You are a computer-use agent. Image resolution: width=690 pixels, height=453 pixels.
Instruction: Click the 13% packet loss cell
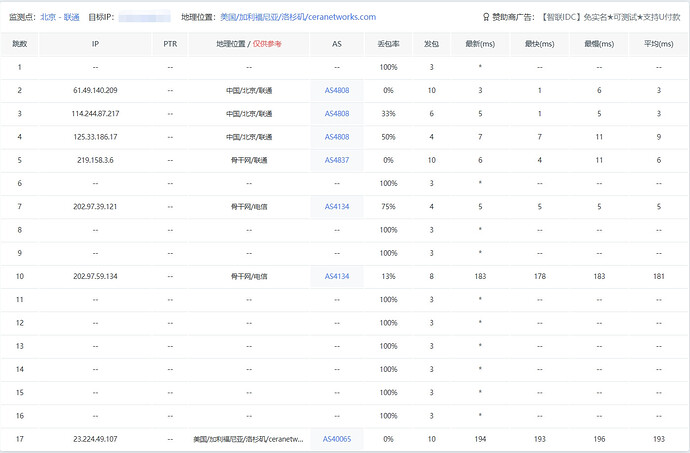click(389, 276)
